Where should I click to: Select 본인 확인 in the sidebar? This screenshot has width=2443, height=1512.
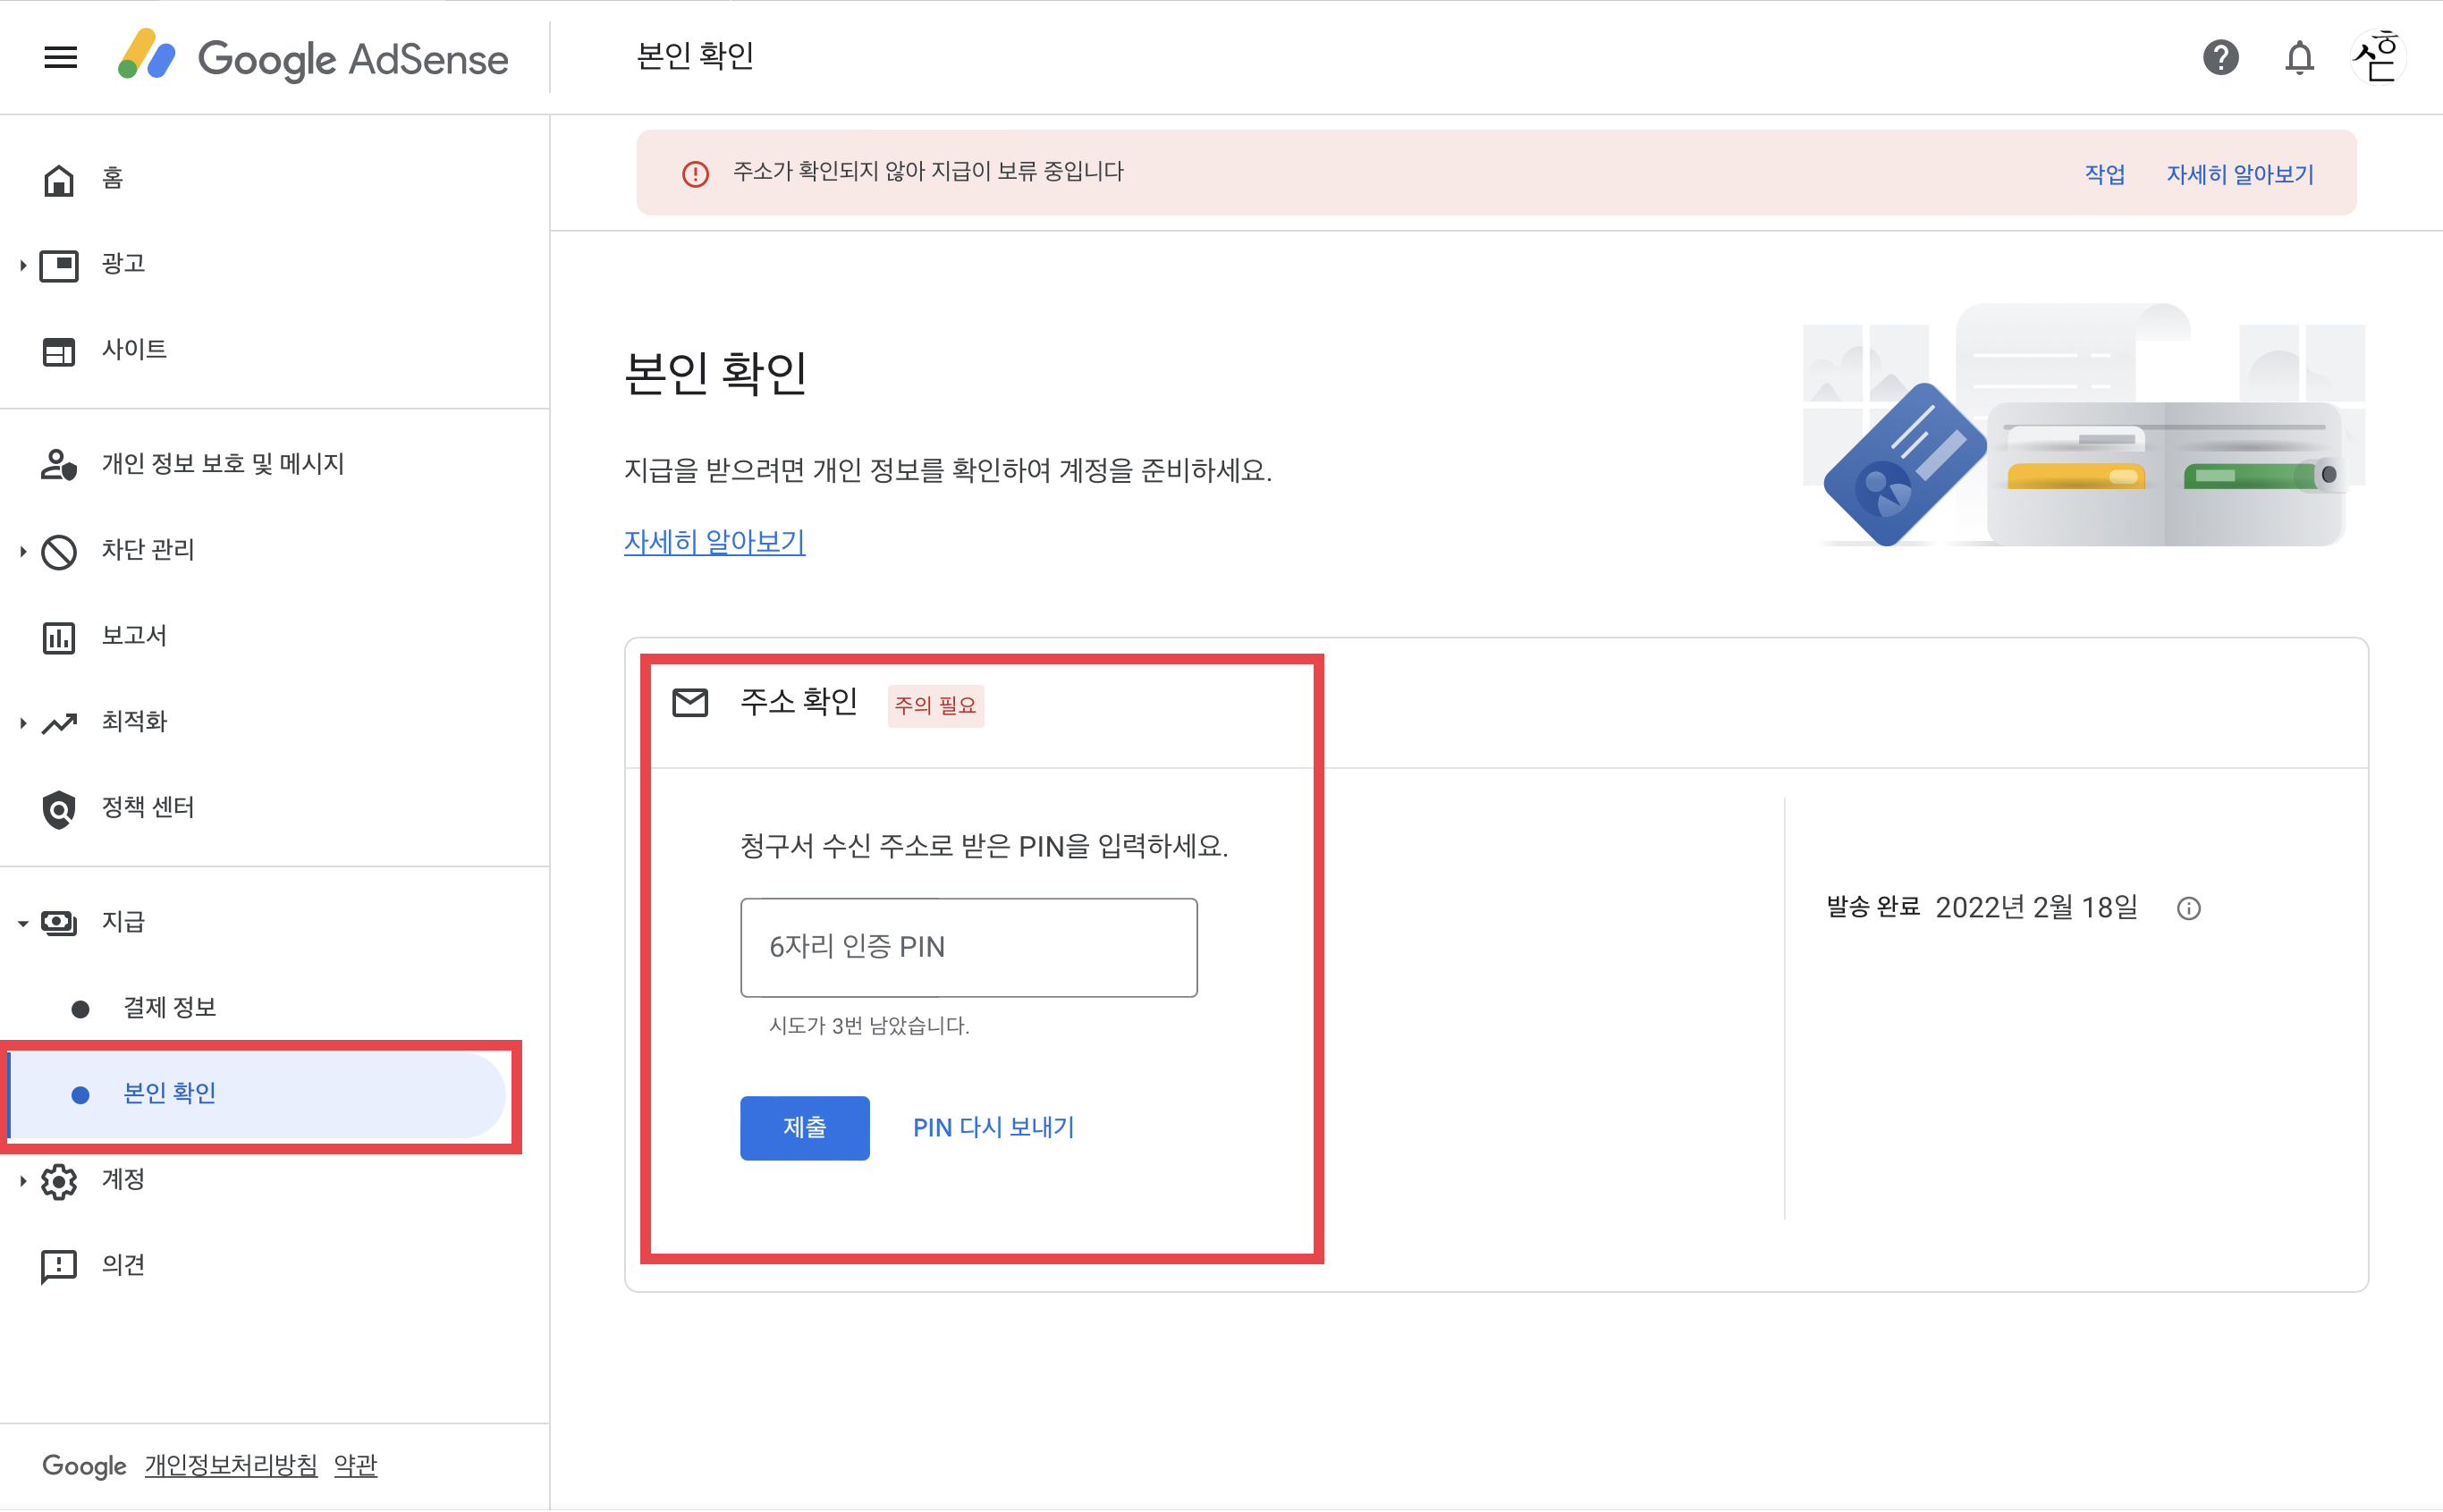click(x=258, y=1094)
